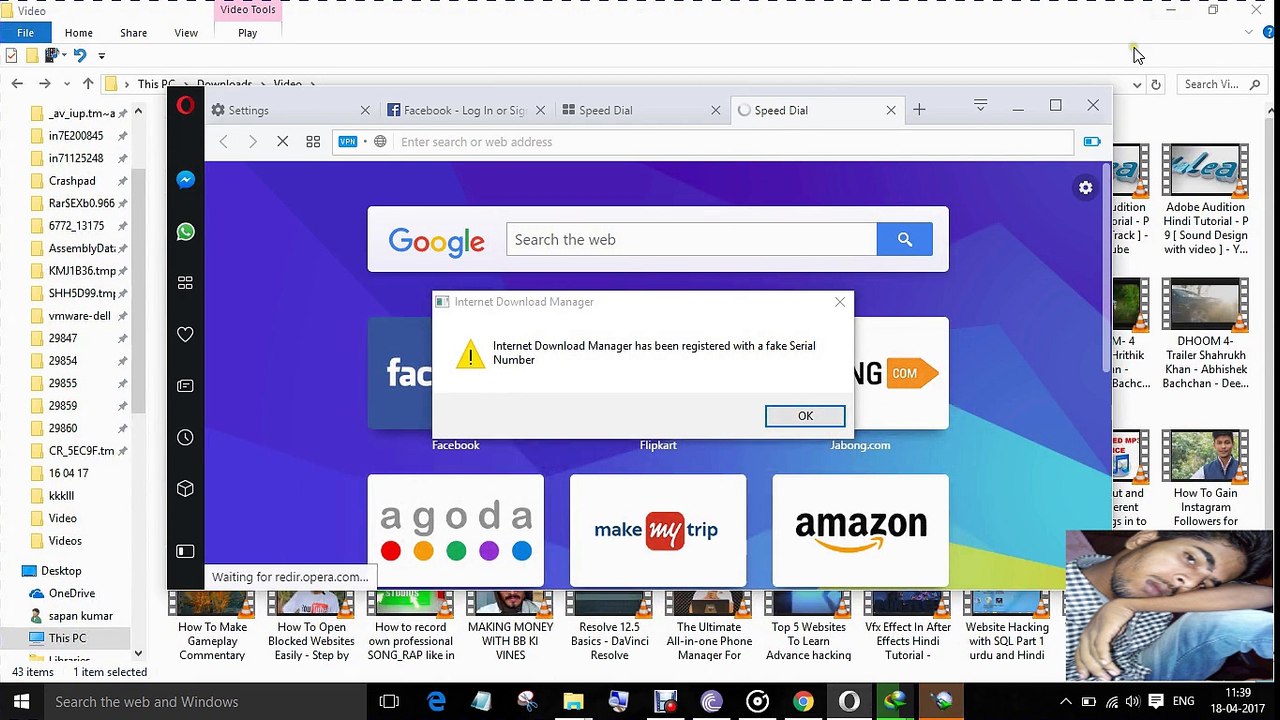Expand the File Explorer ribbon chevron

pos(1249,33)
